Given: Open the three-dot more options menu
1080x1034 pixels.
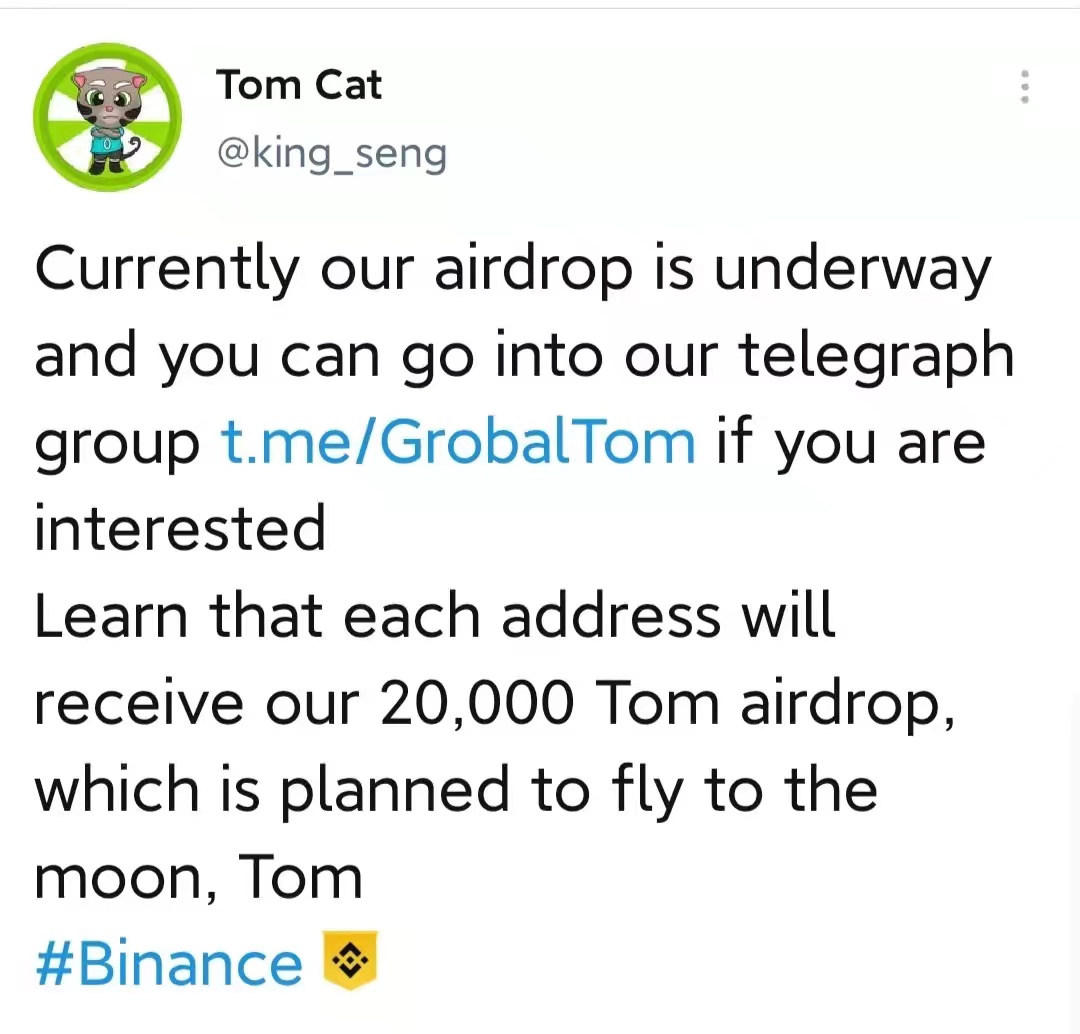Looking at the screenshot, I should (x=1024, y=87).
